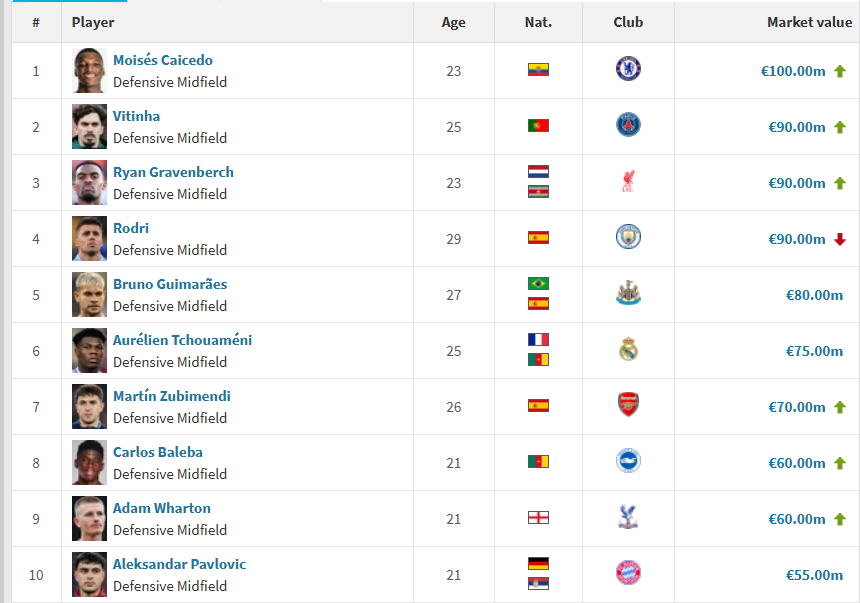Click the Newcastle United club crest
Image resolution: width=860 pixels, height=603 pixels.
coord(628,294)
